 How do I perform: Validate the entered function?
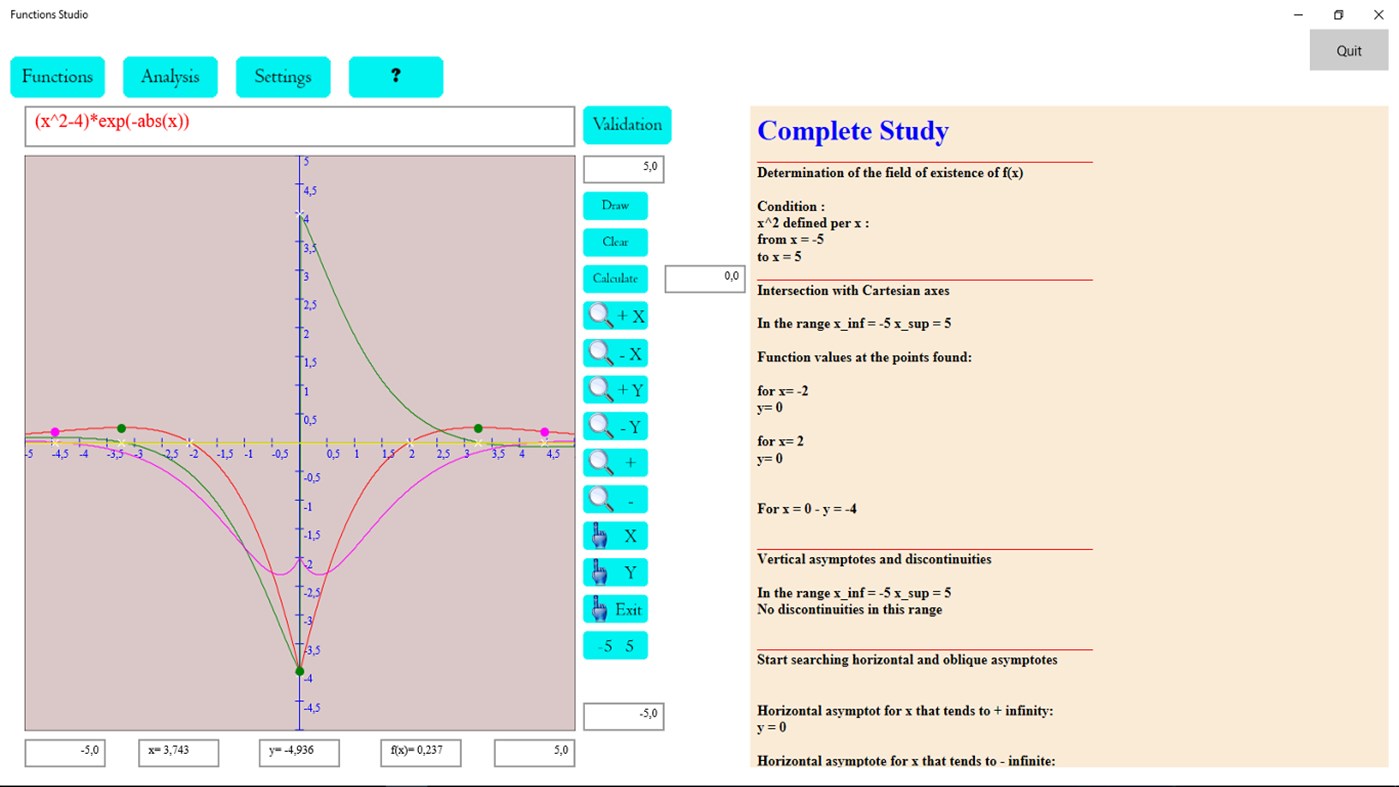(x=626, y=125)
